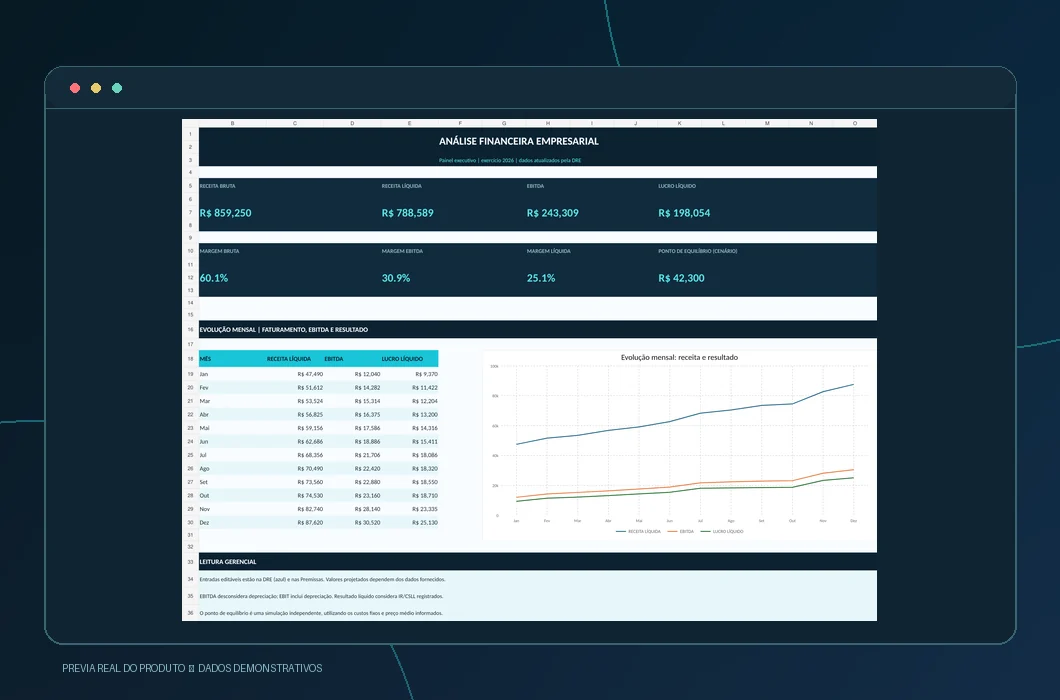Select the 'EVOLUÇÃO MENSAL | FATURAMENTO, EBITDA E RESULTADO' heading
Viewport: 1060px width, 700px height.
click(x=284, y=330)
